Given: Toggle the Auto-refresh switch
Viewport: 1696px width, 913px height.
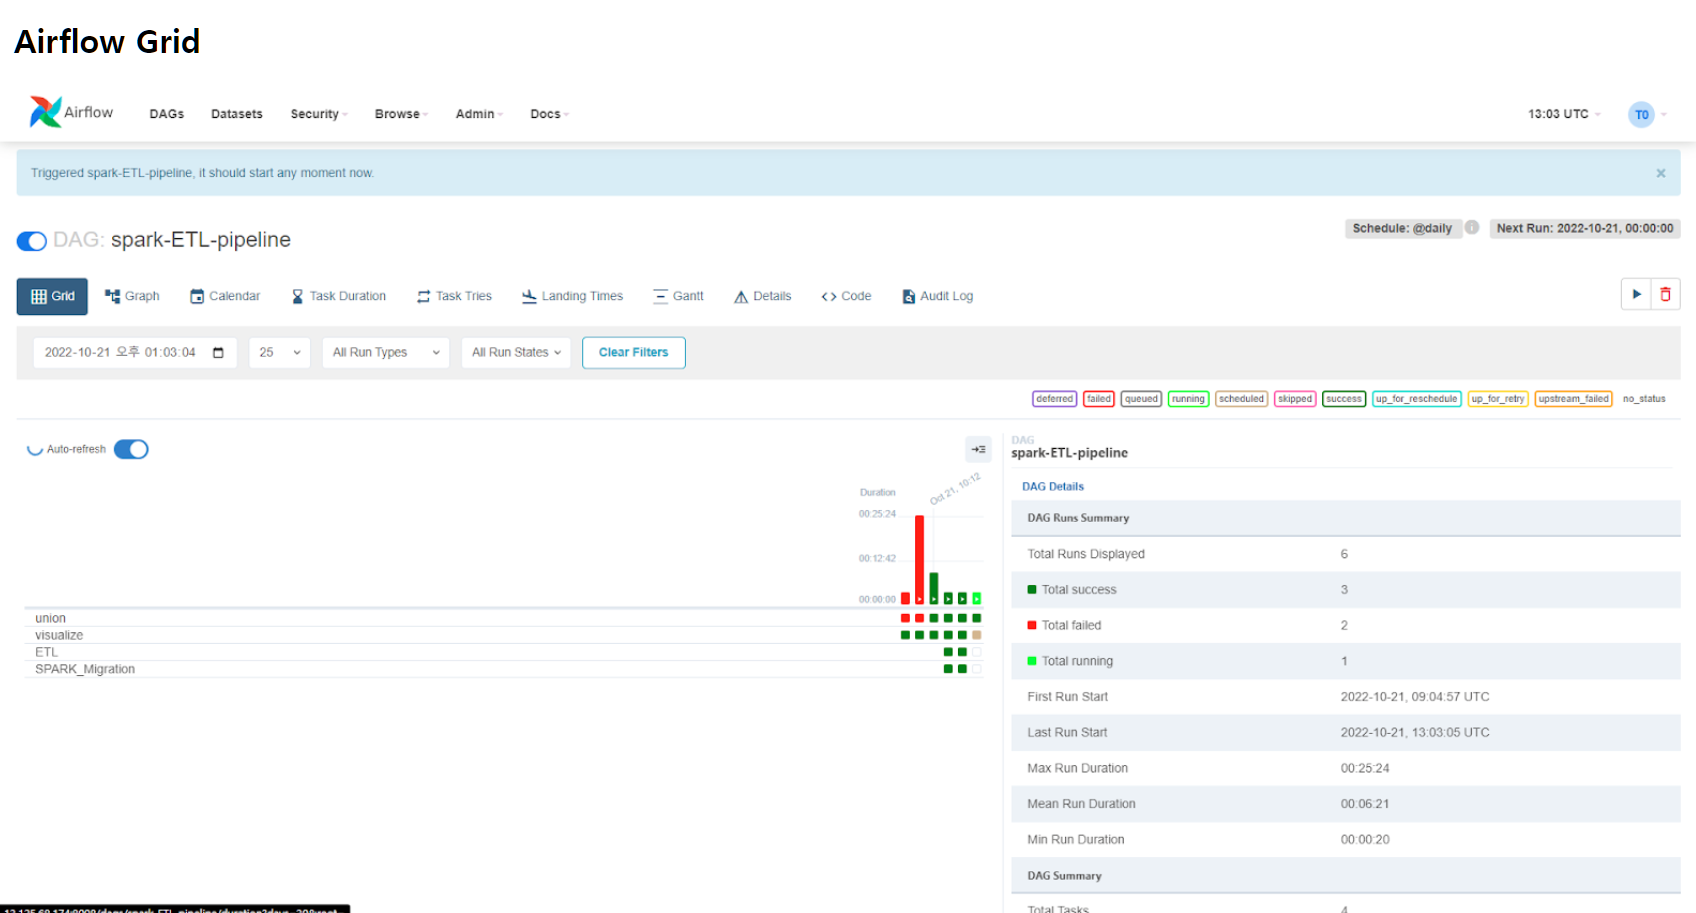Looking at the screenshot, I should (131, 449).
